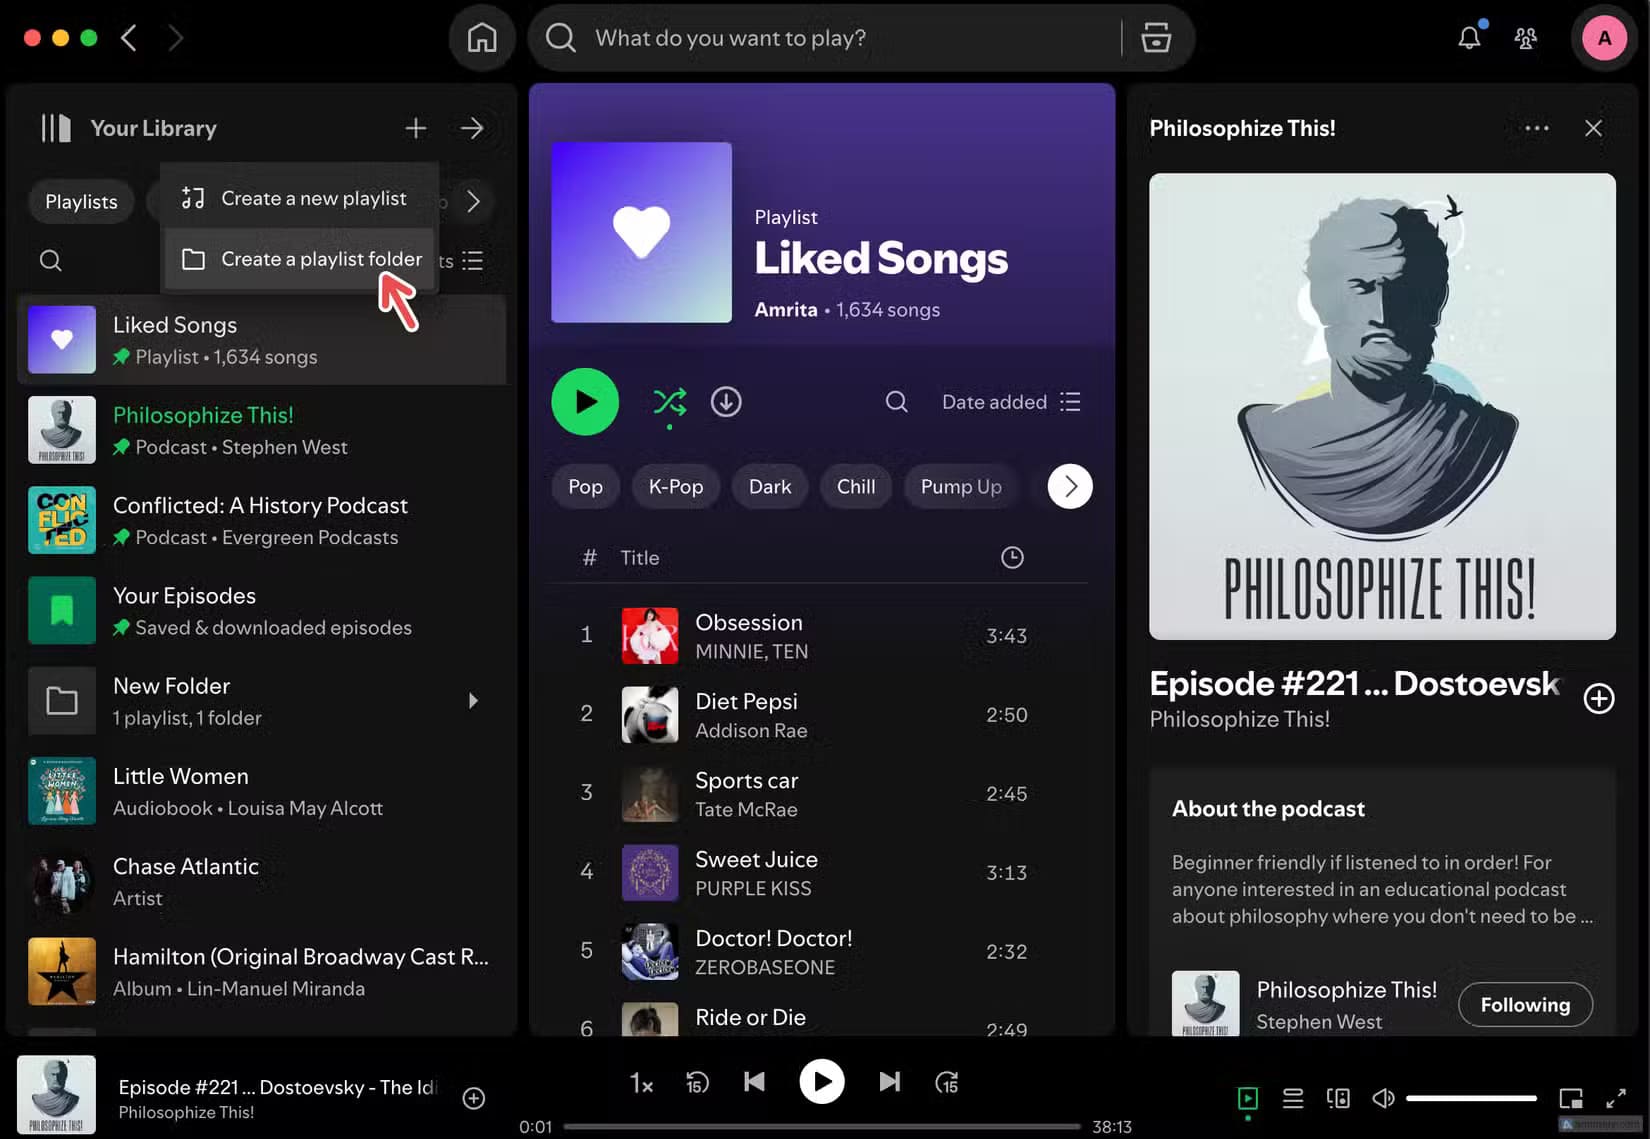Open the notifications bell
This screenshot has height=1139, width=1650.
[x=1469, y=38]
